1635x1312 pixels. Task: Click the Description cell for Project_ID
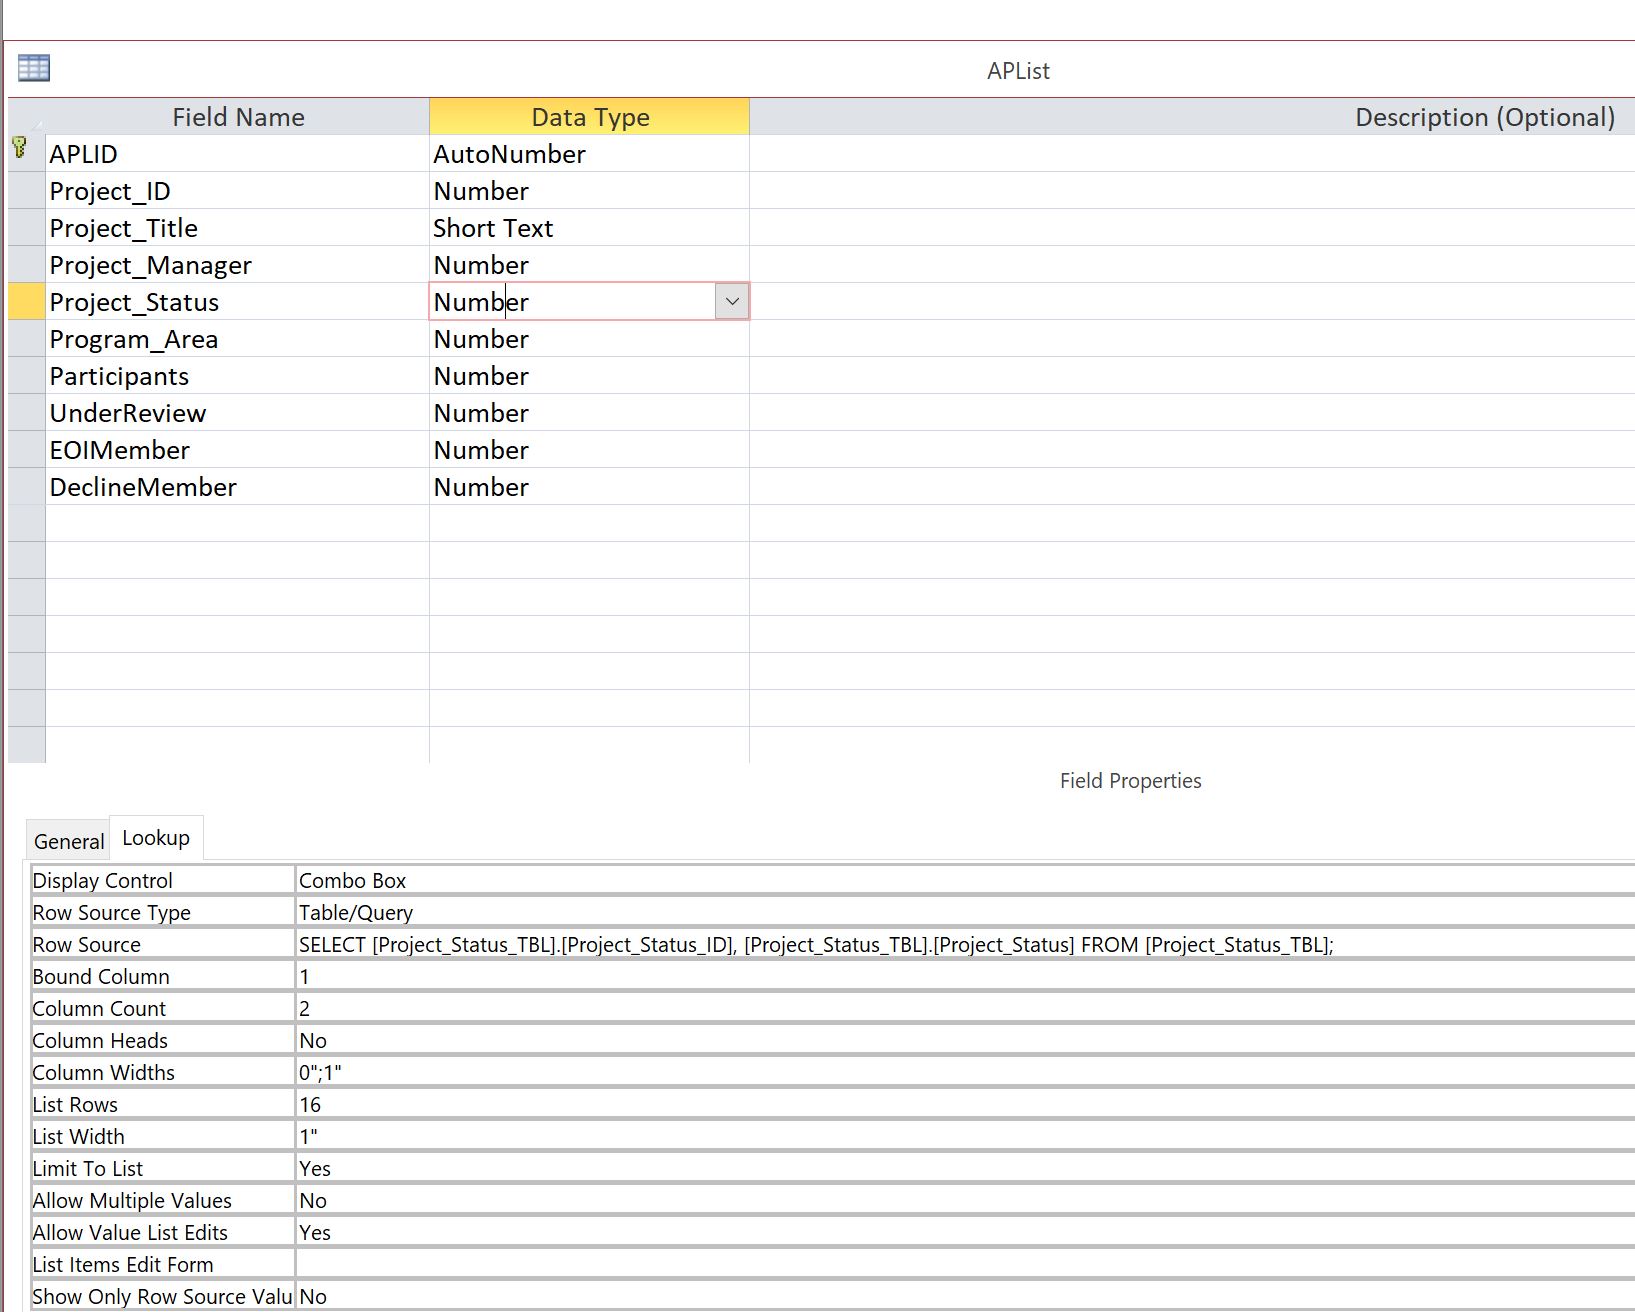pyautogui.click(x=1190, y=191)
